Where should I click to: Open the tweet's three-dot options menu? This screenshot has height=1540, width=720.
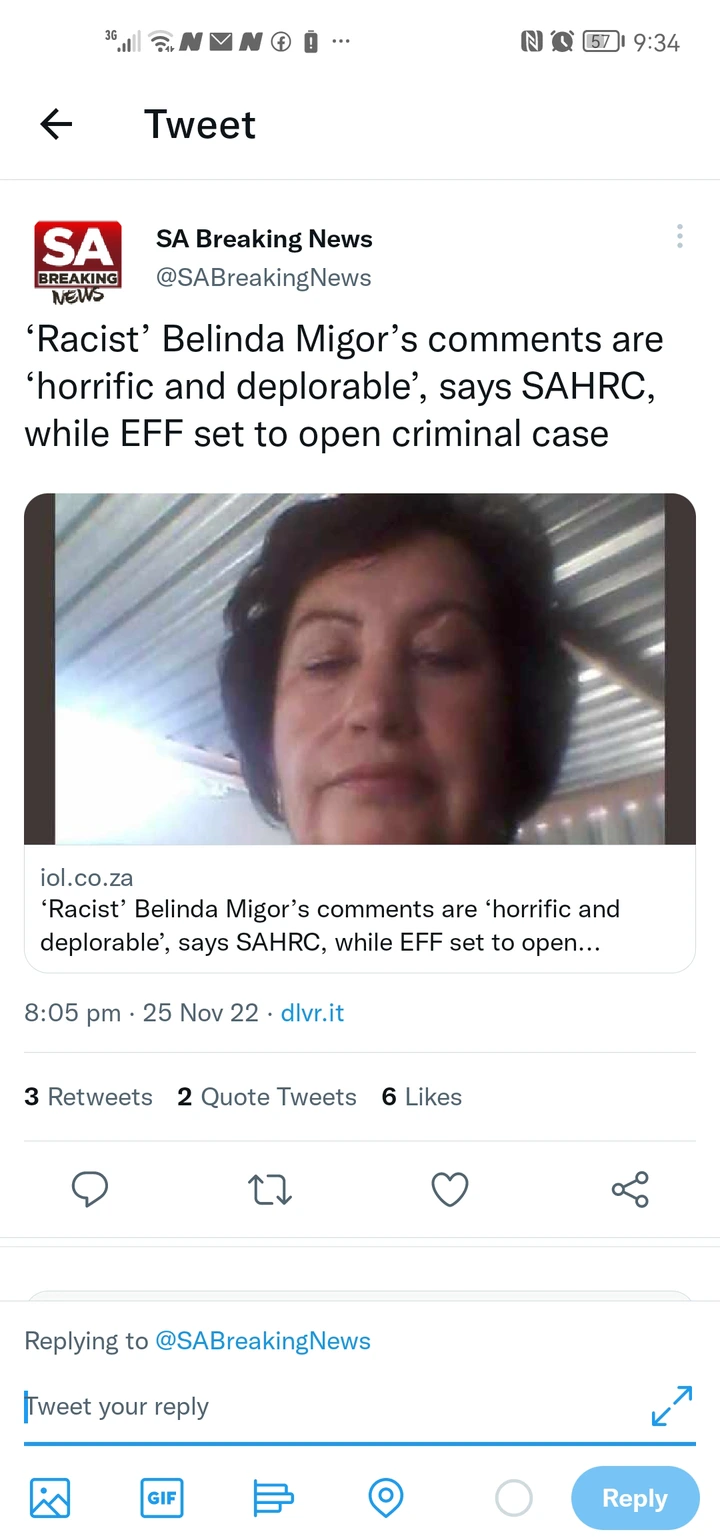pos(680,237)
